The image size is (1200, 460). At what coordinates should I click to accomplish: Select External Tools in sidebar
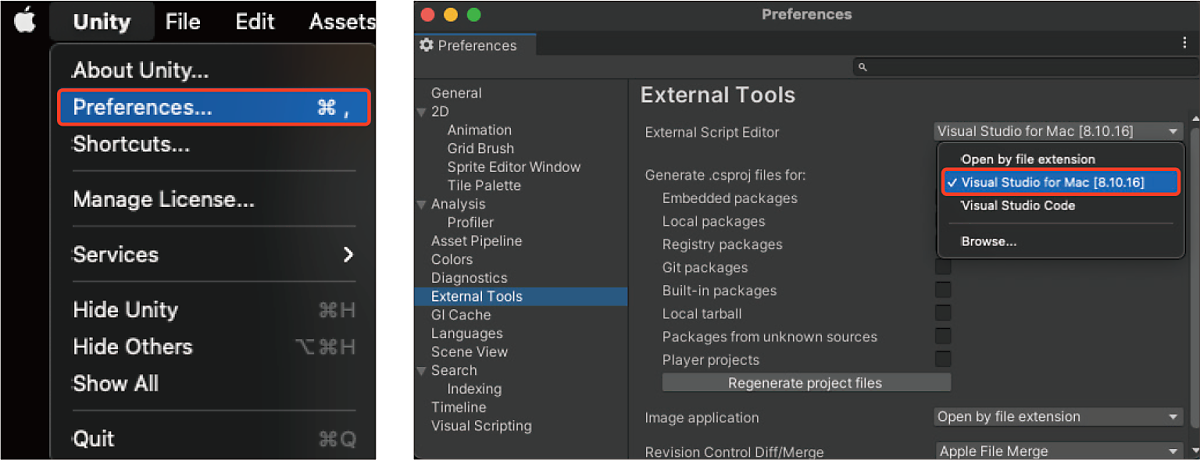pos(521,296)
